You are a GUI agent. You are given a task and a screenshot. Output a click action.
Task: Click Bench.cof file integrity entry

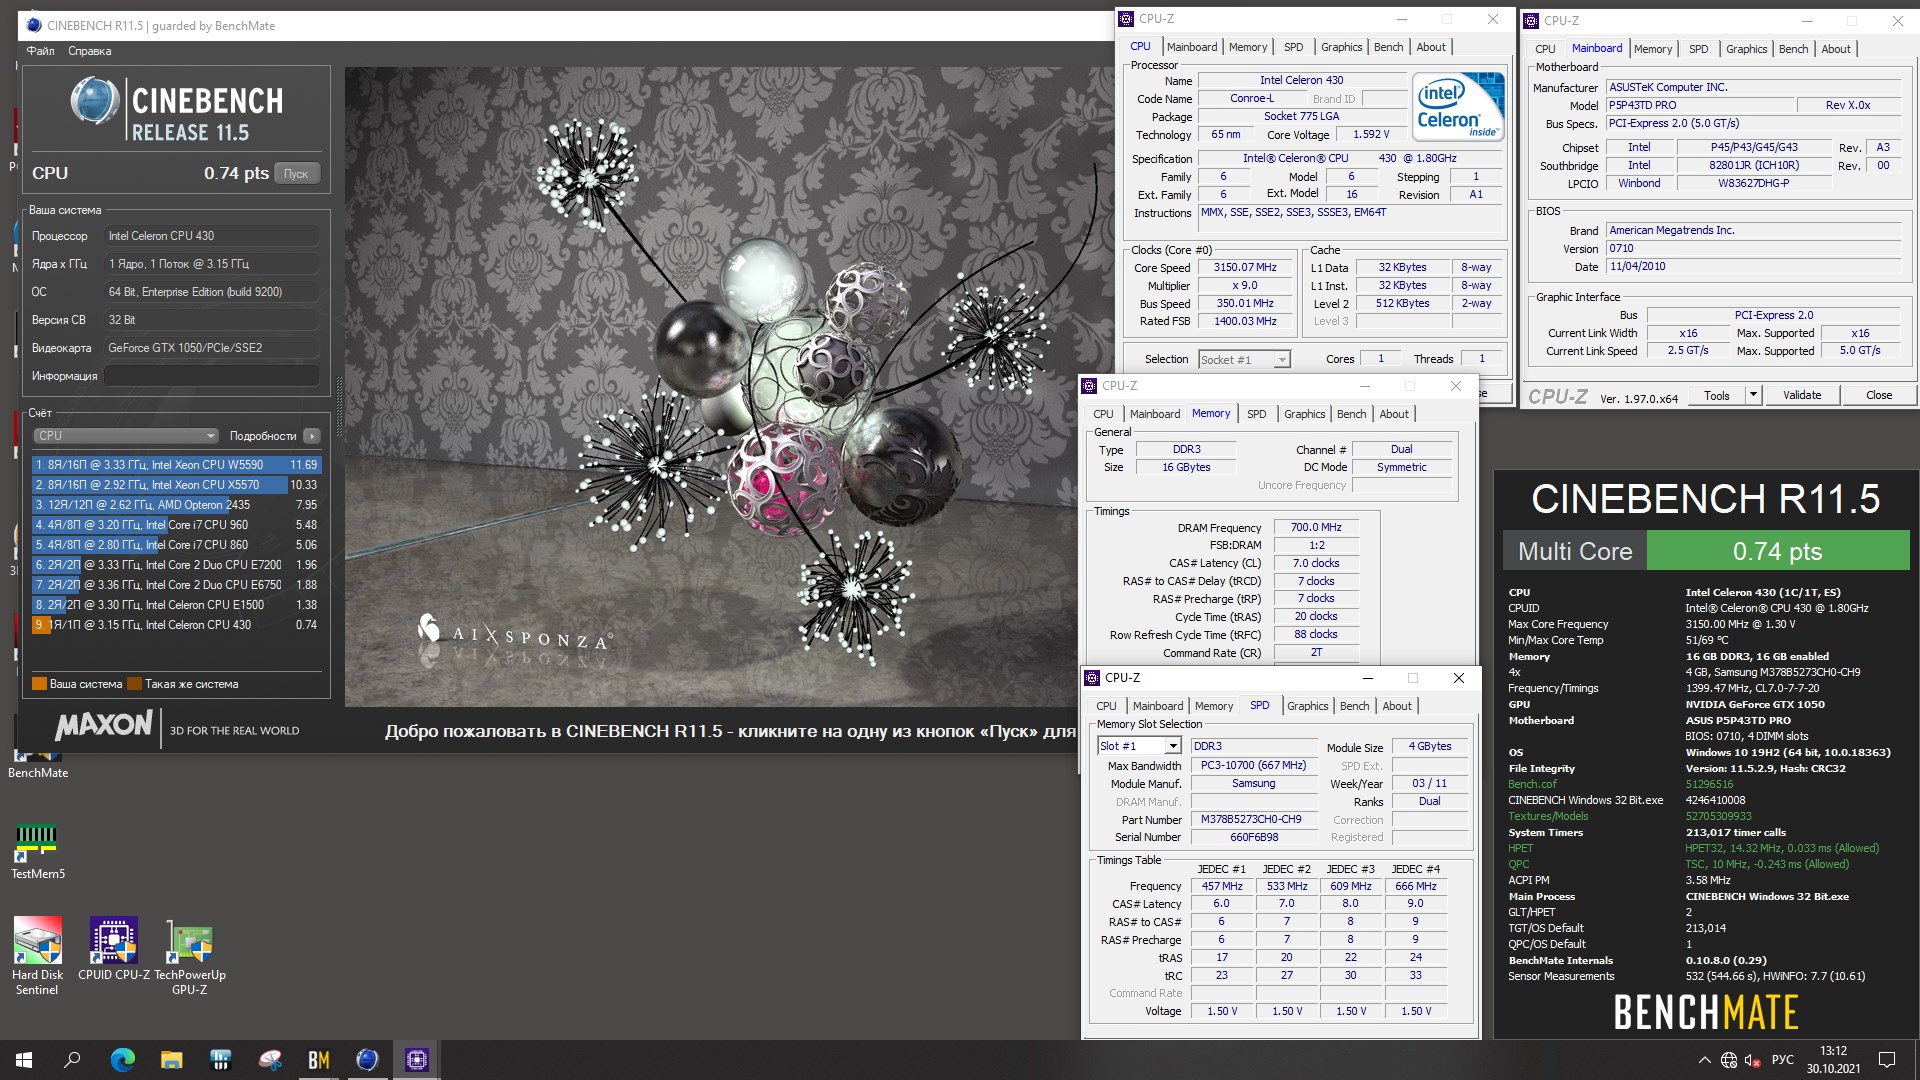pos(1532,784)
